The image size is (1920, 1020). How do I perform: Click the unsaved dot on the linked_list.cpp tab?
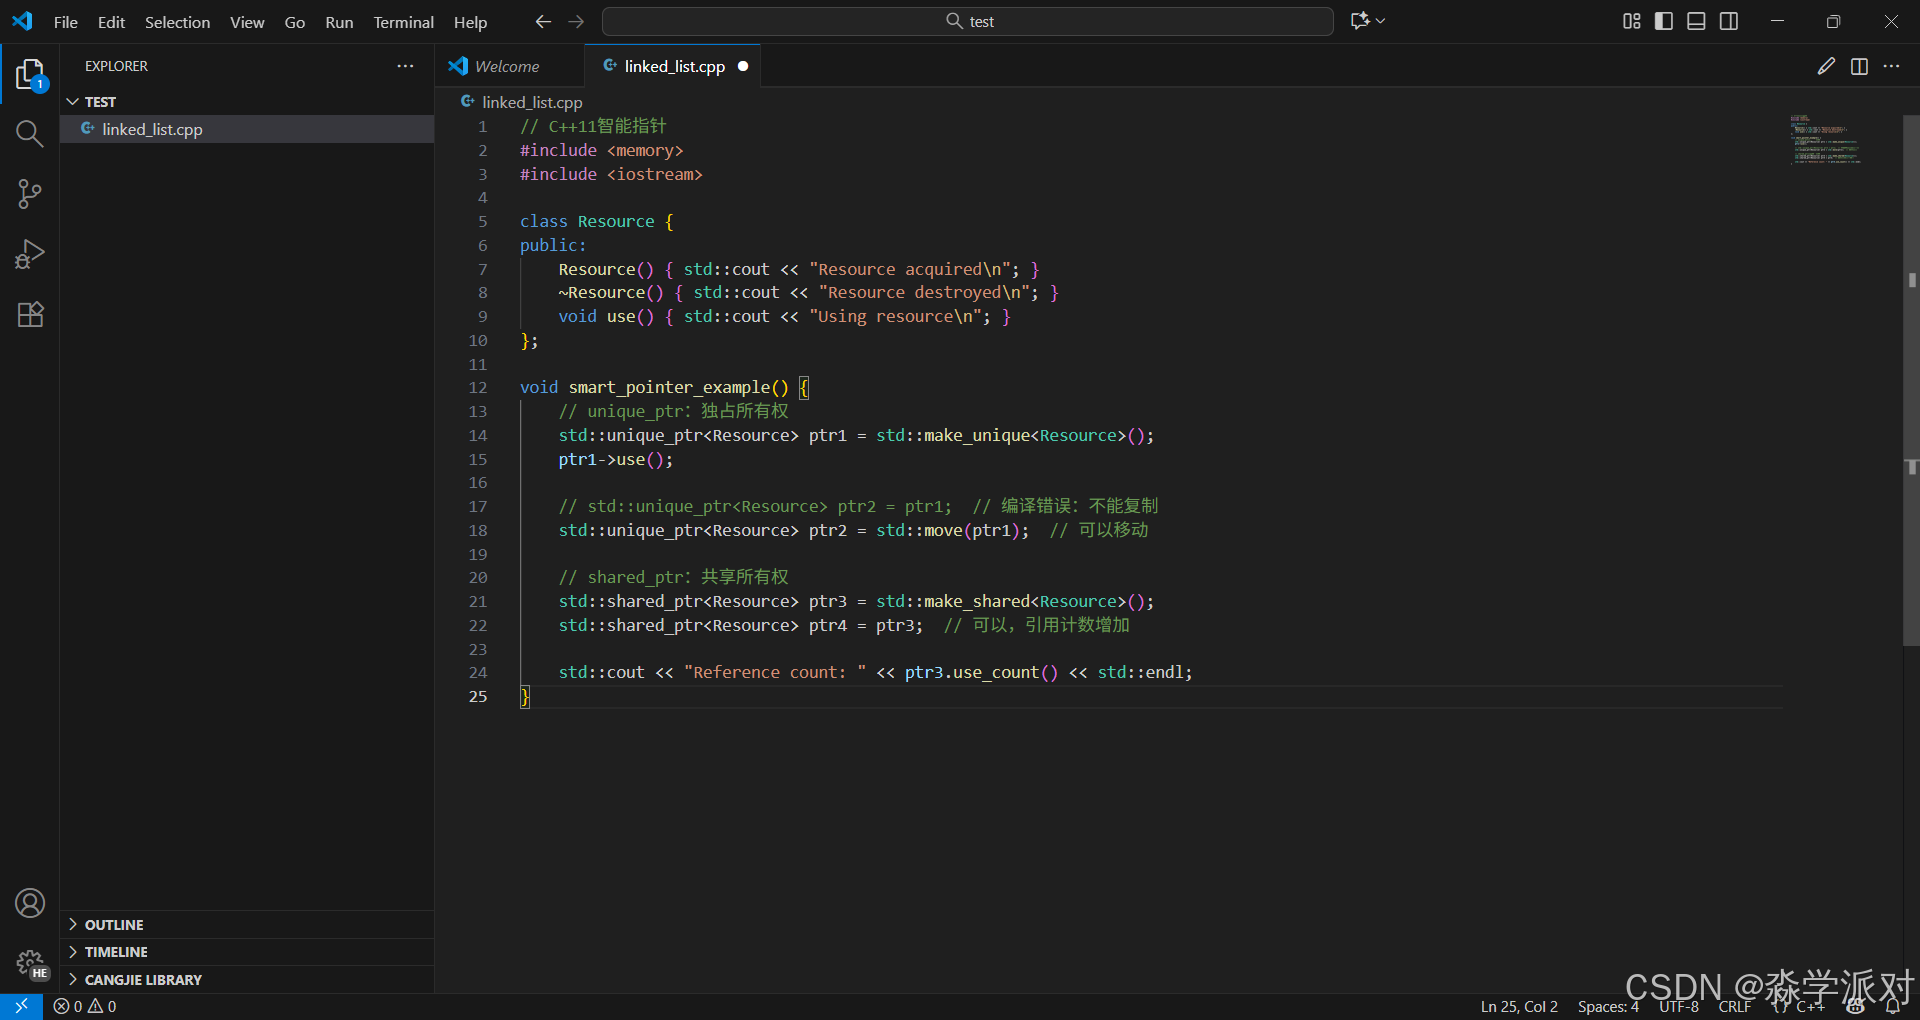pos(743,66)
